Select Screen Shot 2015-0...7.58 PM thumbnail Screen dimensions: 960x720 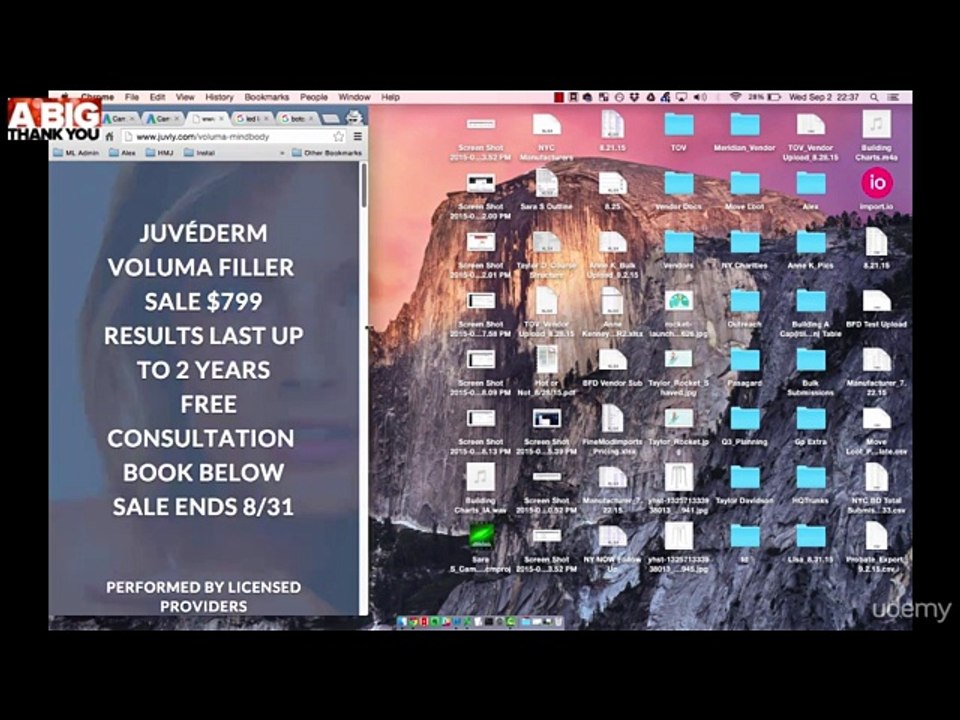481,301
